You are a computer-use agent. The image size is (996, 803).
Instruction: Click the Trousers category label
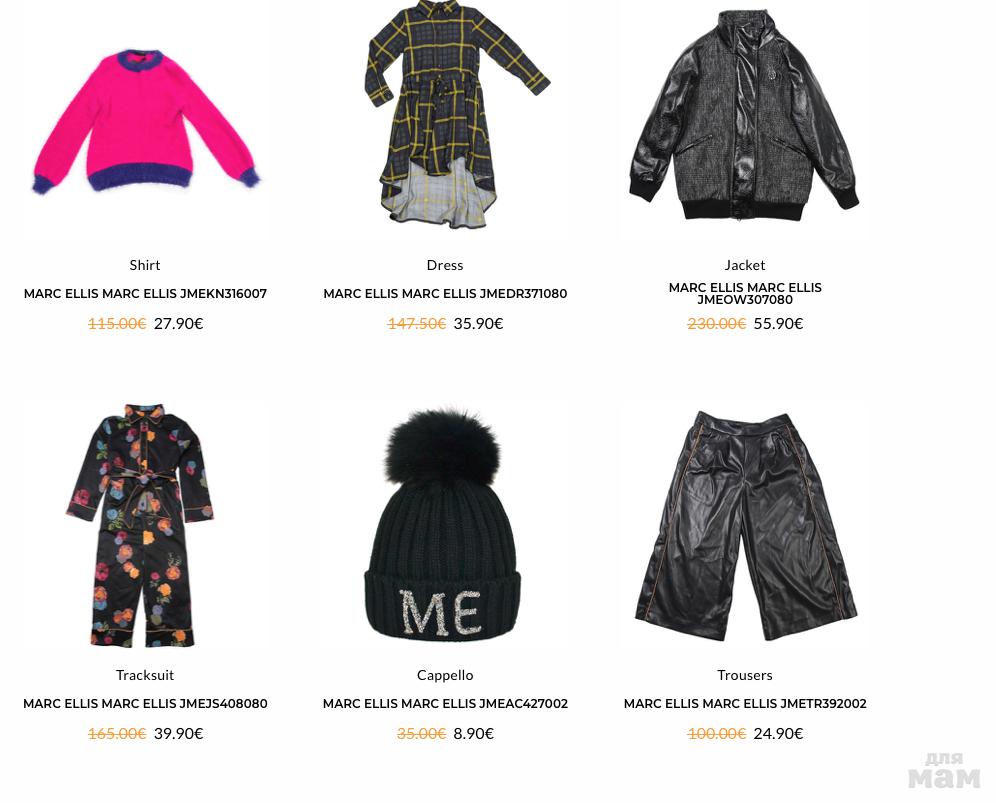click(x=744, y=675)
